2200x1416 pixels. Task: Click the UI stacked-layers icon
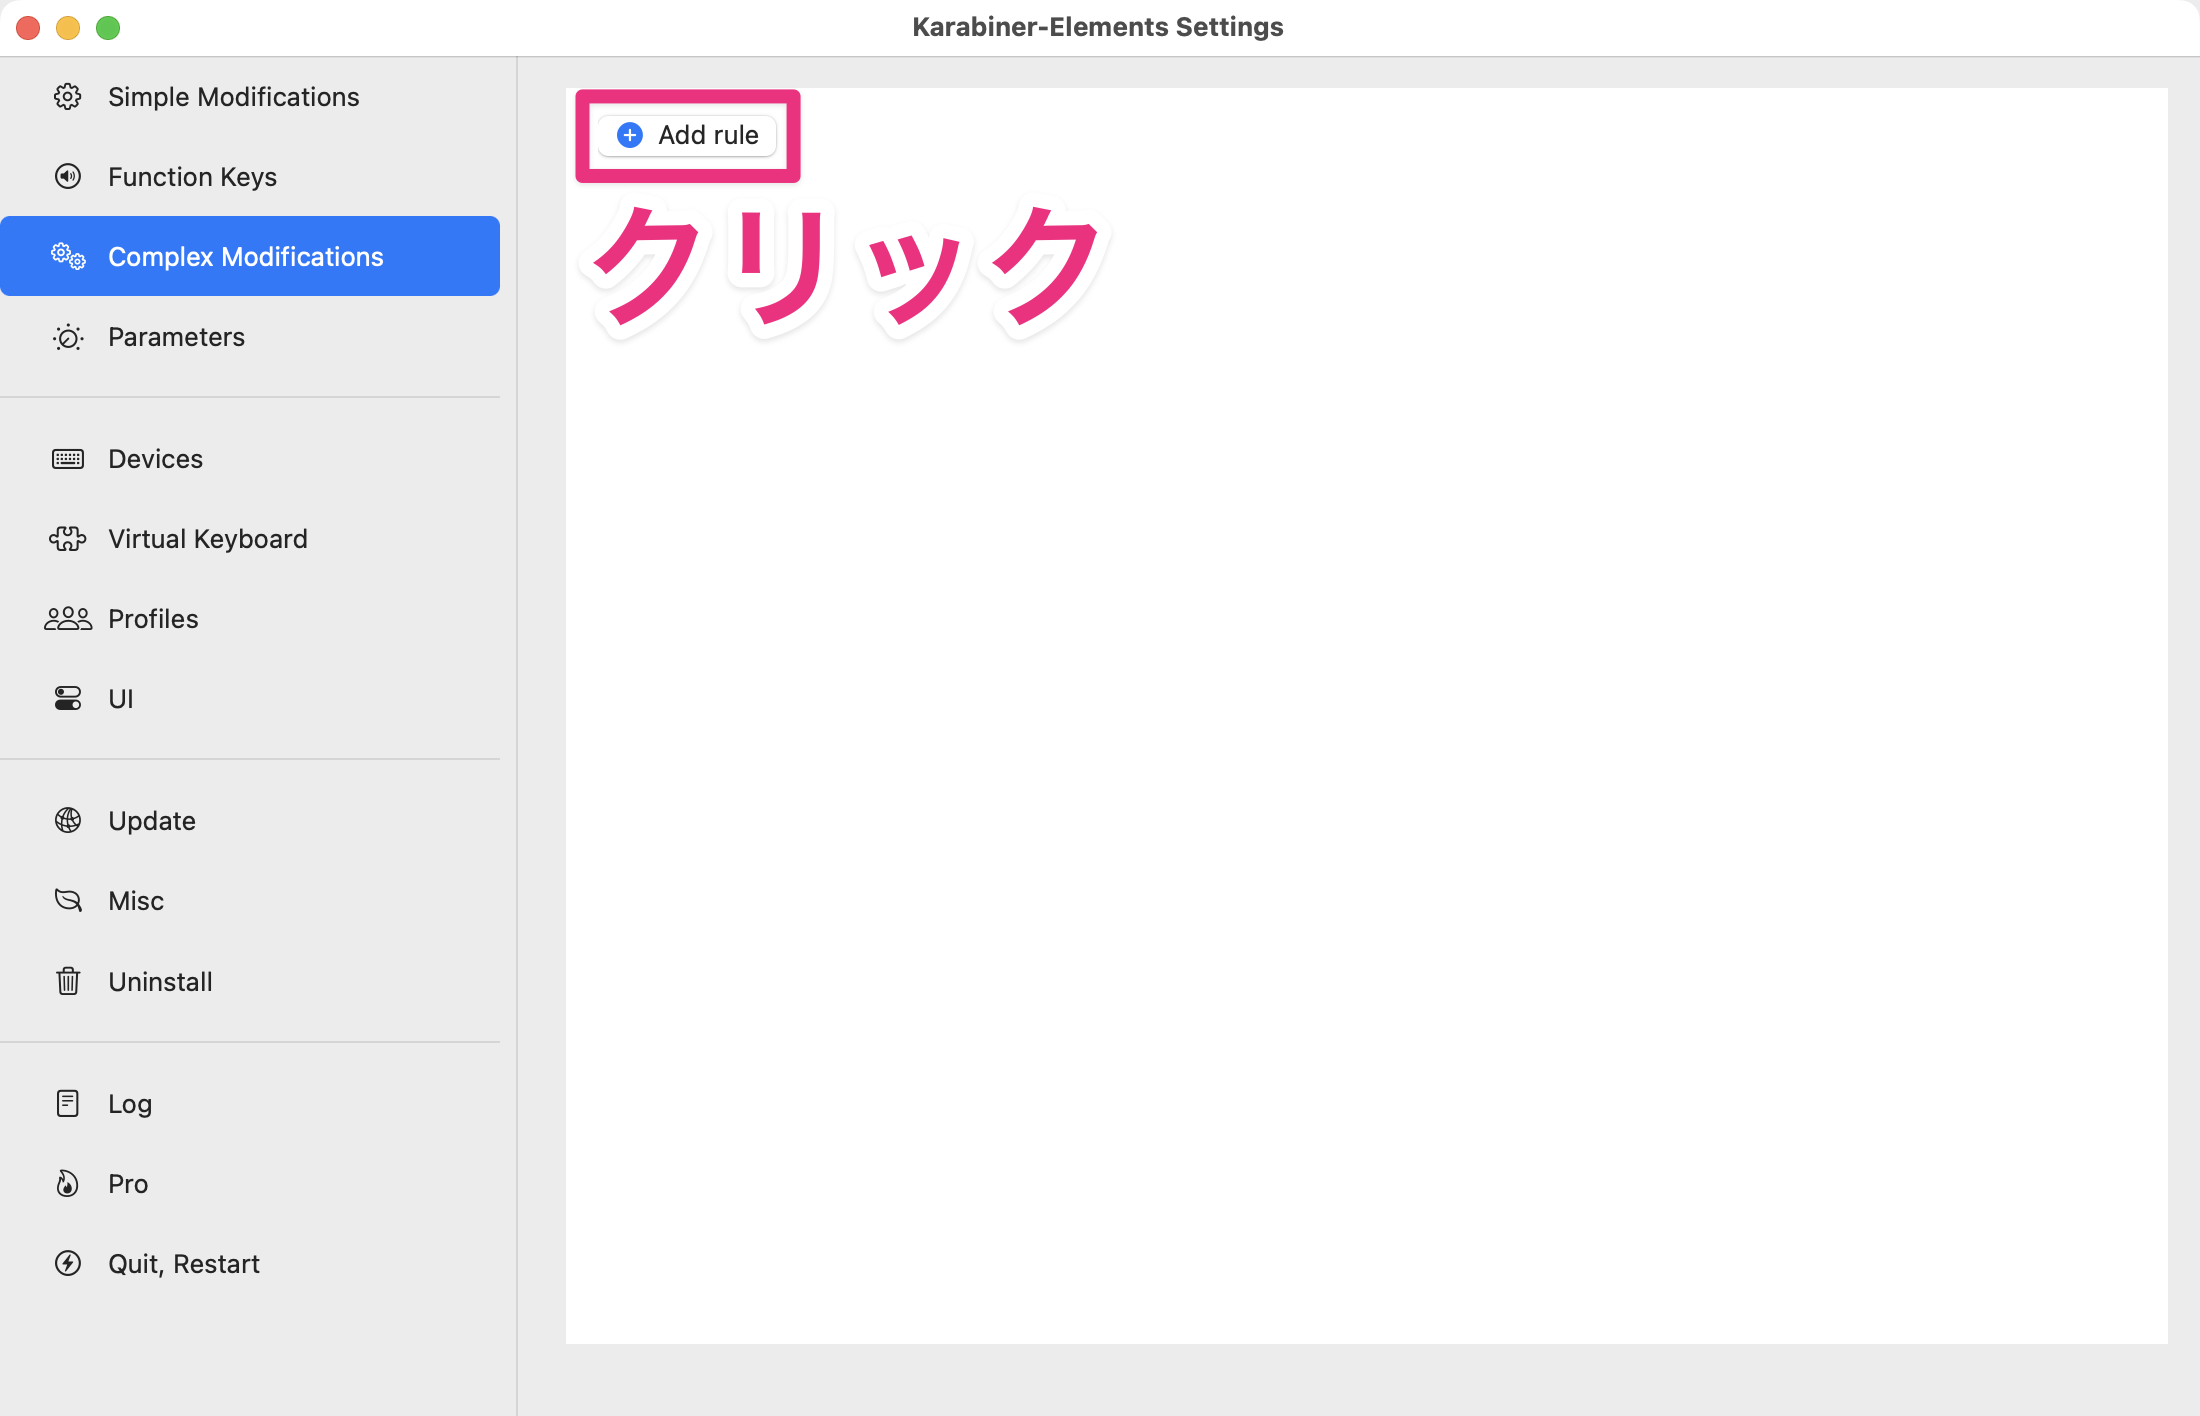[x=67, y=698]
